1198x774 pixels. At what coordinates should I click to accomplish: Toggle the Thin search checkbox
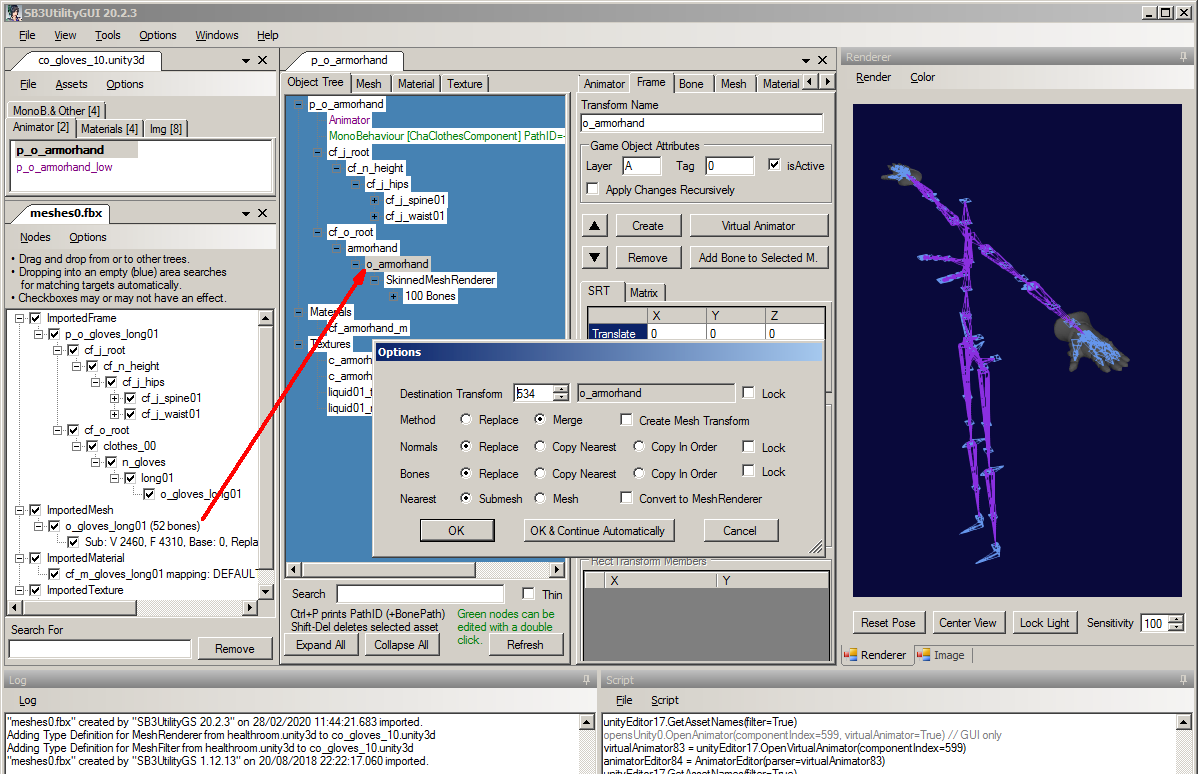pyautogui.click(x=528, y=594)
